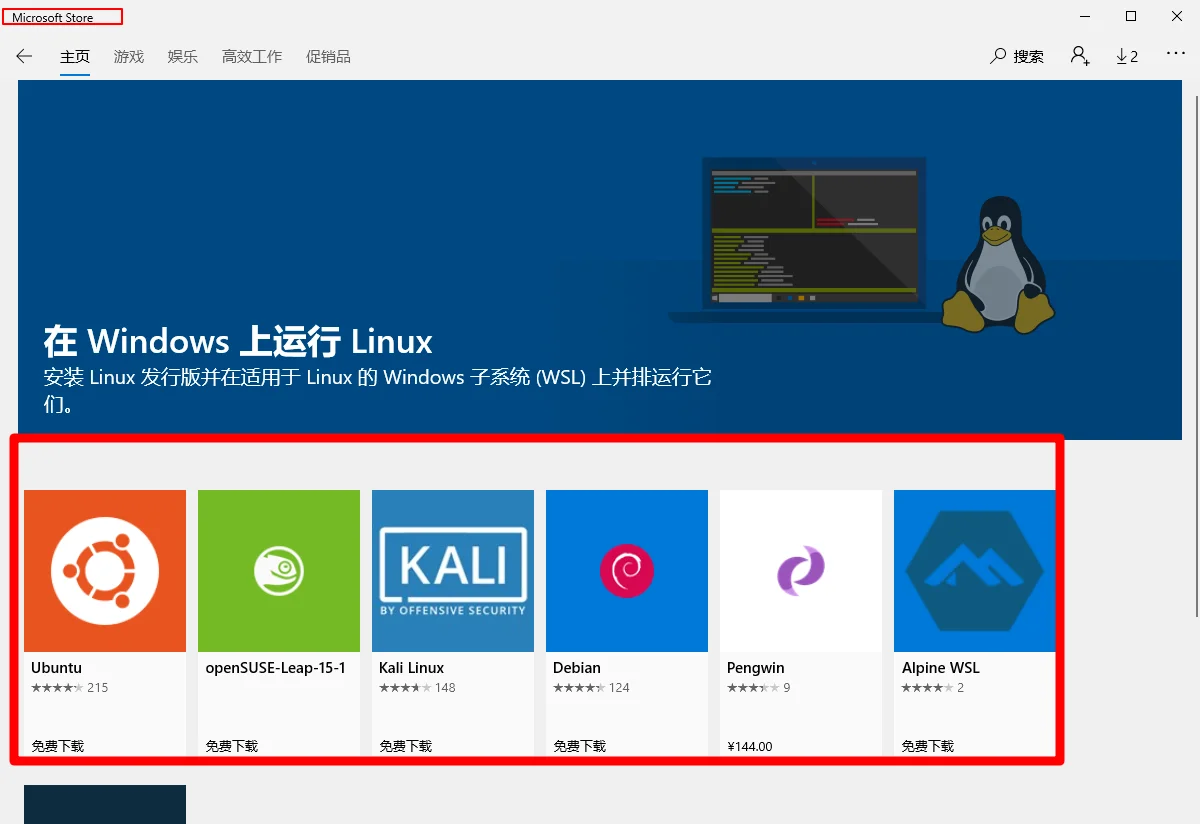Click the openSUSE chameleon logo tile
The image size is (1200, 824).
(x=279, y=571)
